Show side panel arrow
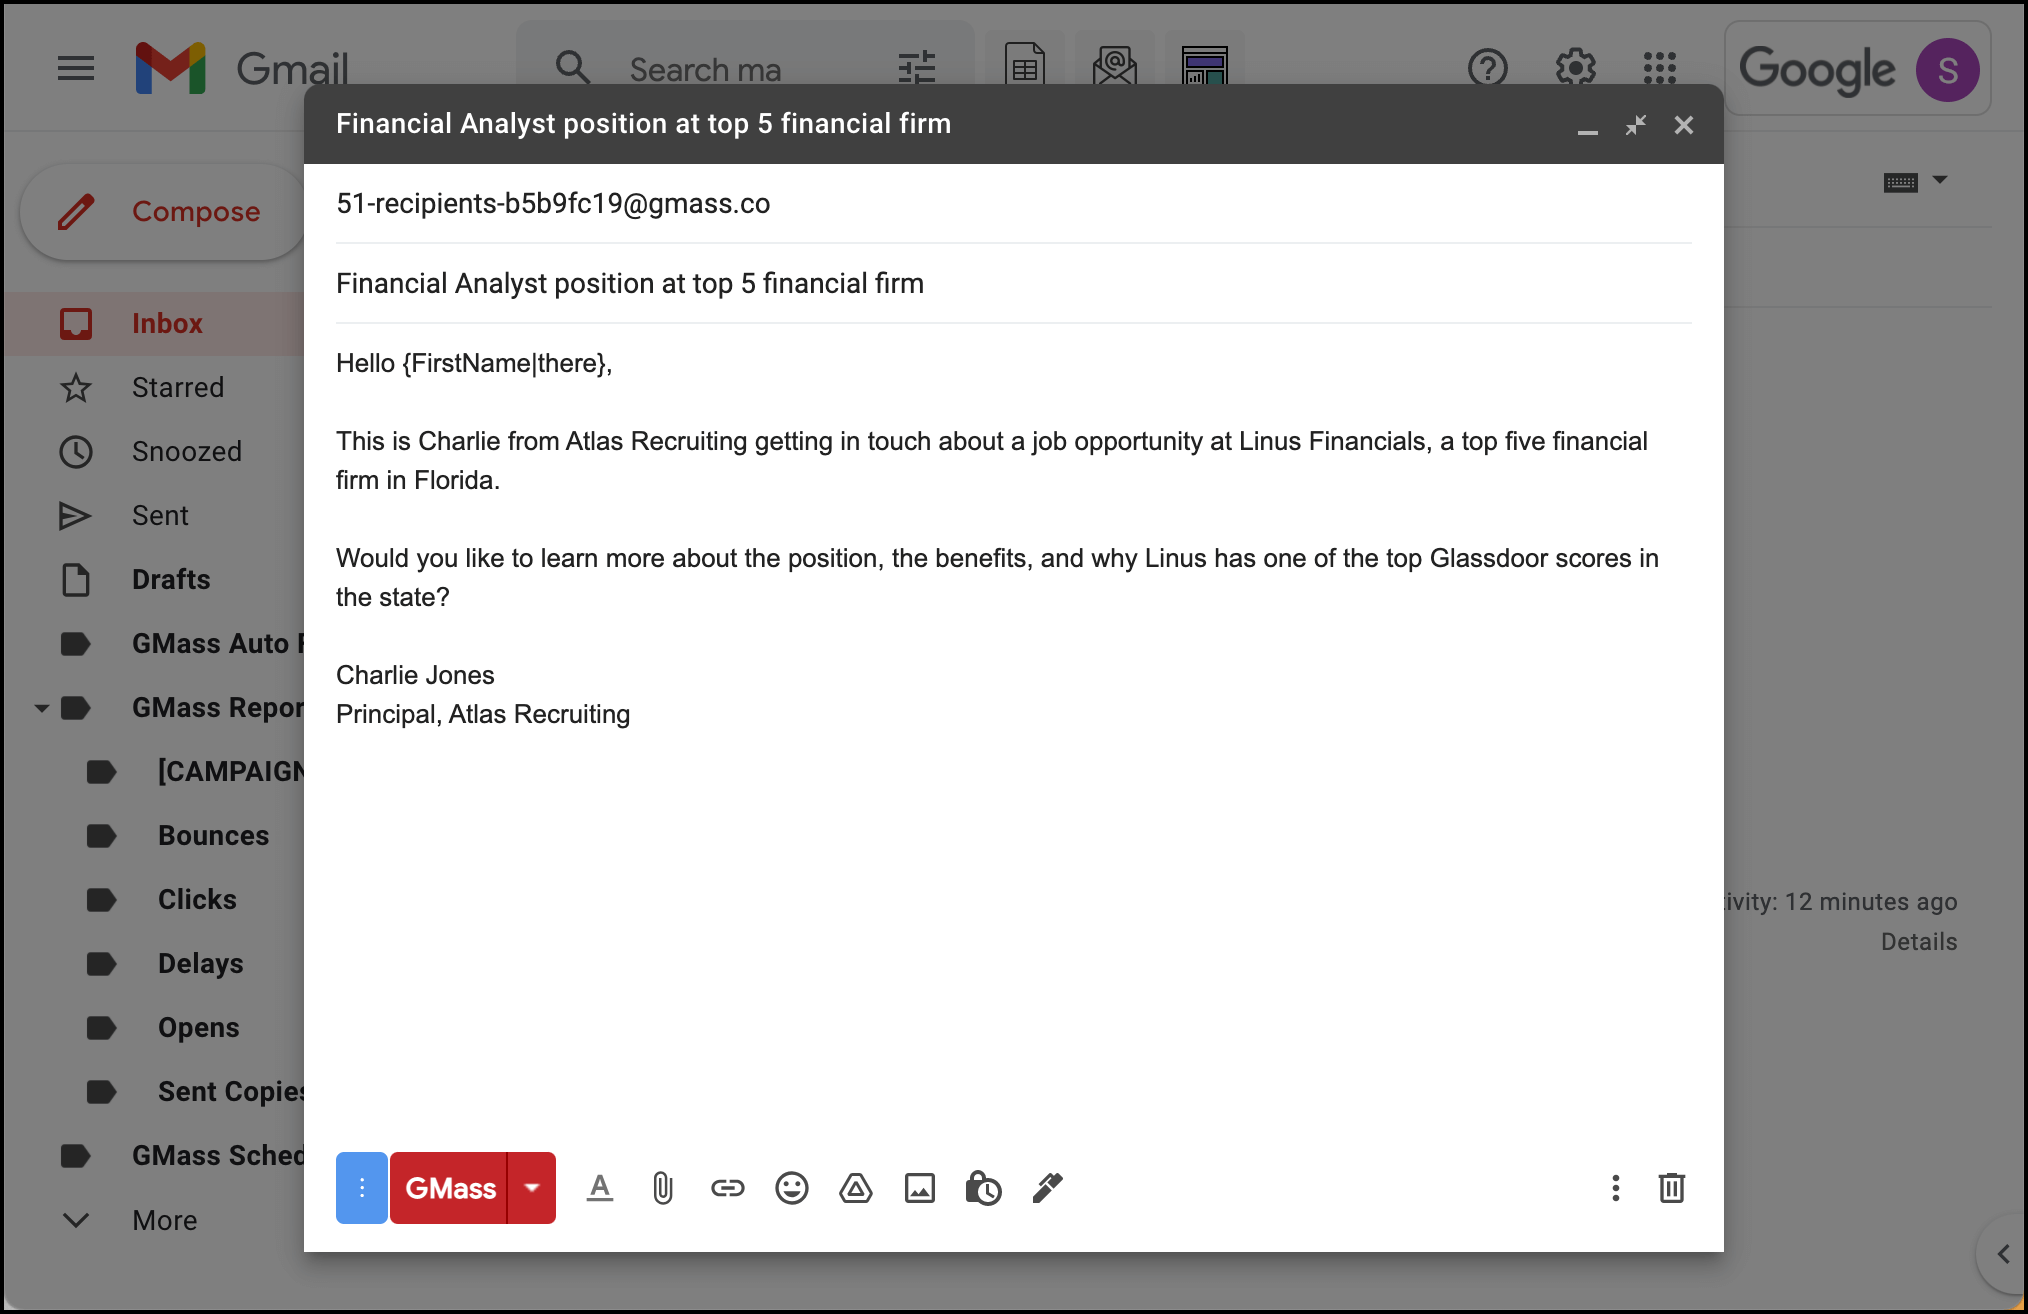Image resolution: width=2028 pixels, height=1314 pixels. point(2003,1254)
